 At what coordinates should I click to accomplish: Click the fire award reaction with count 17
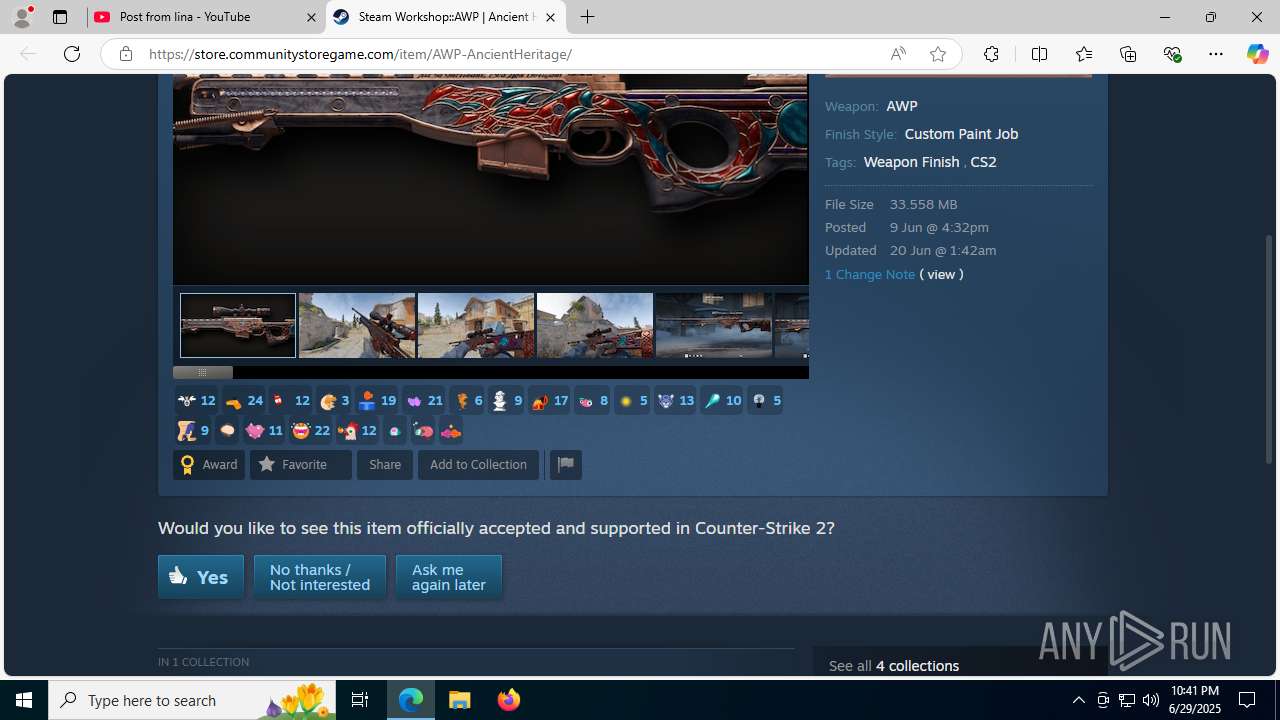coord(549,401)
